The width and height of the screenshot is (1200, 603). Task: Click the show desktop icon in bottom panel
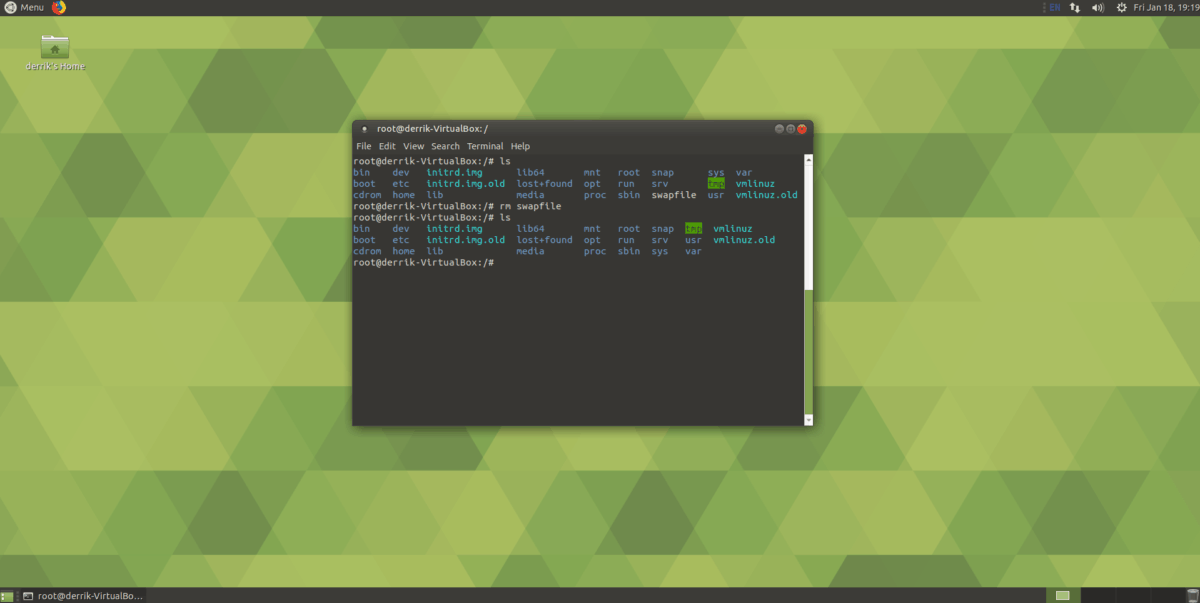tap(7, 596)
